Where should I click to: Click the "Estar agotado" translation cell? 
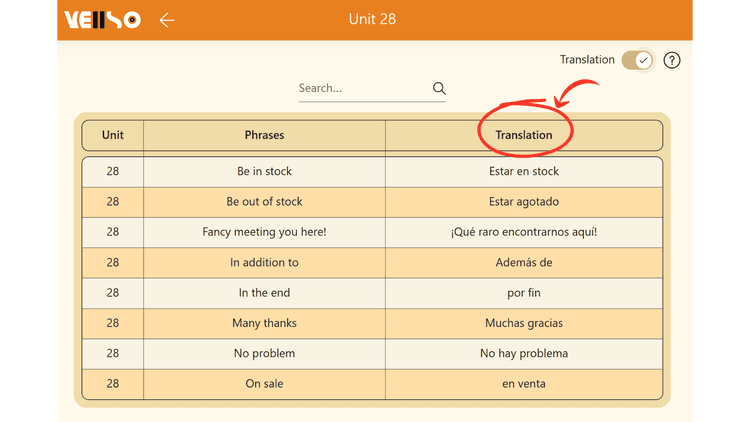(524, 202)
